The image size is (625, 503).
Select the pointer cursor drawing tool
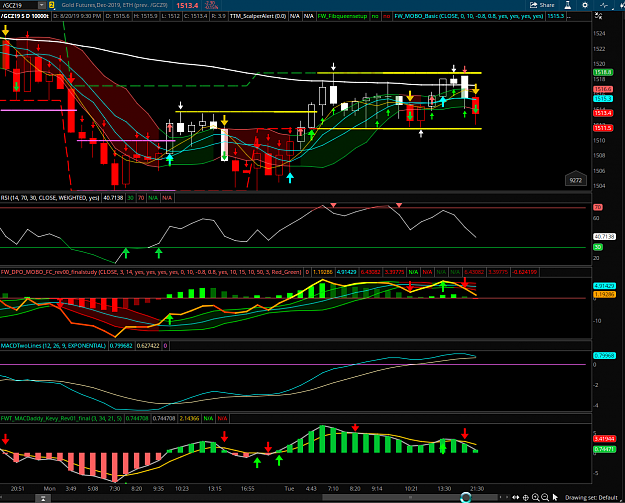[555, 497]
